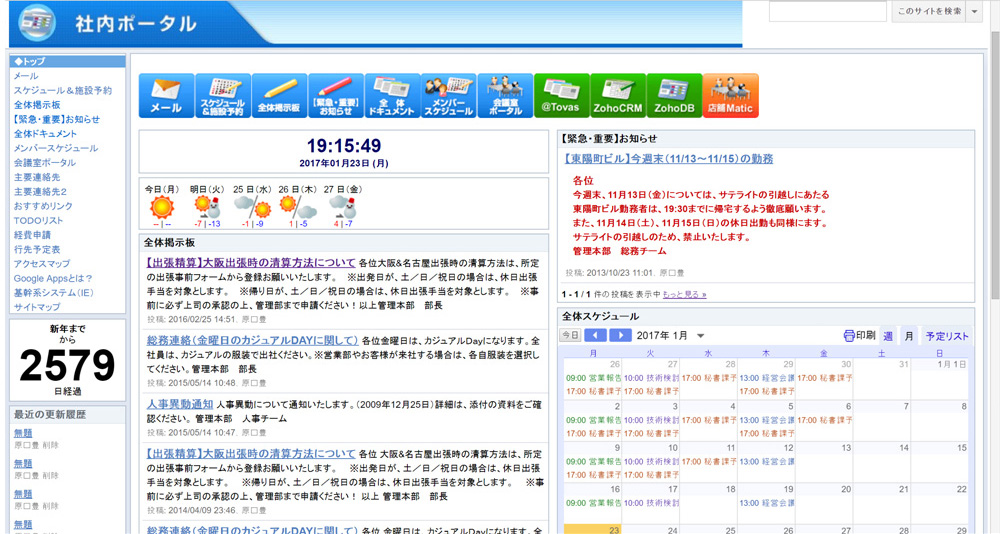
Task: Open 主要連絡先2 in left sidebar
Action: [x=40, y=191]
